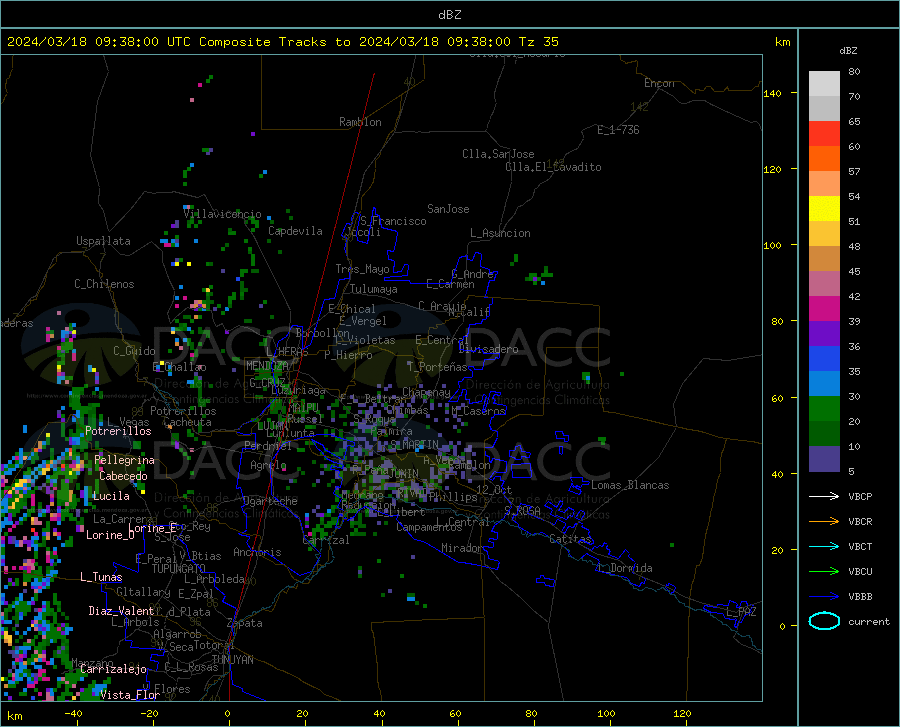Click the 'VBCP' legend label
Viewport: 900px width, 727px height.
[860, 496]
